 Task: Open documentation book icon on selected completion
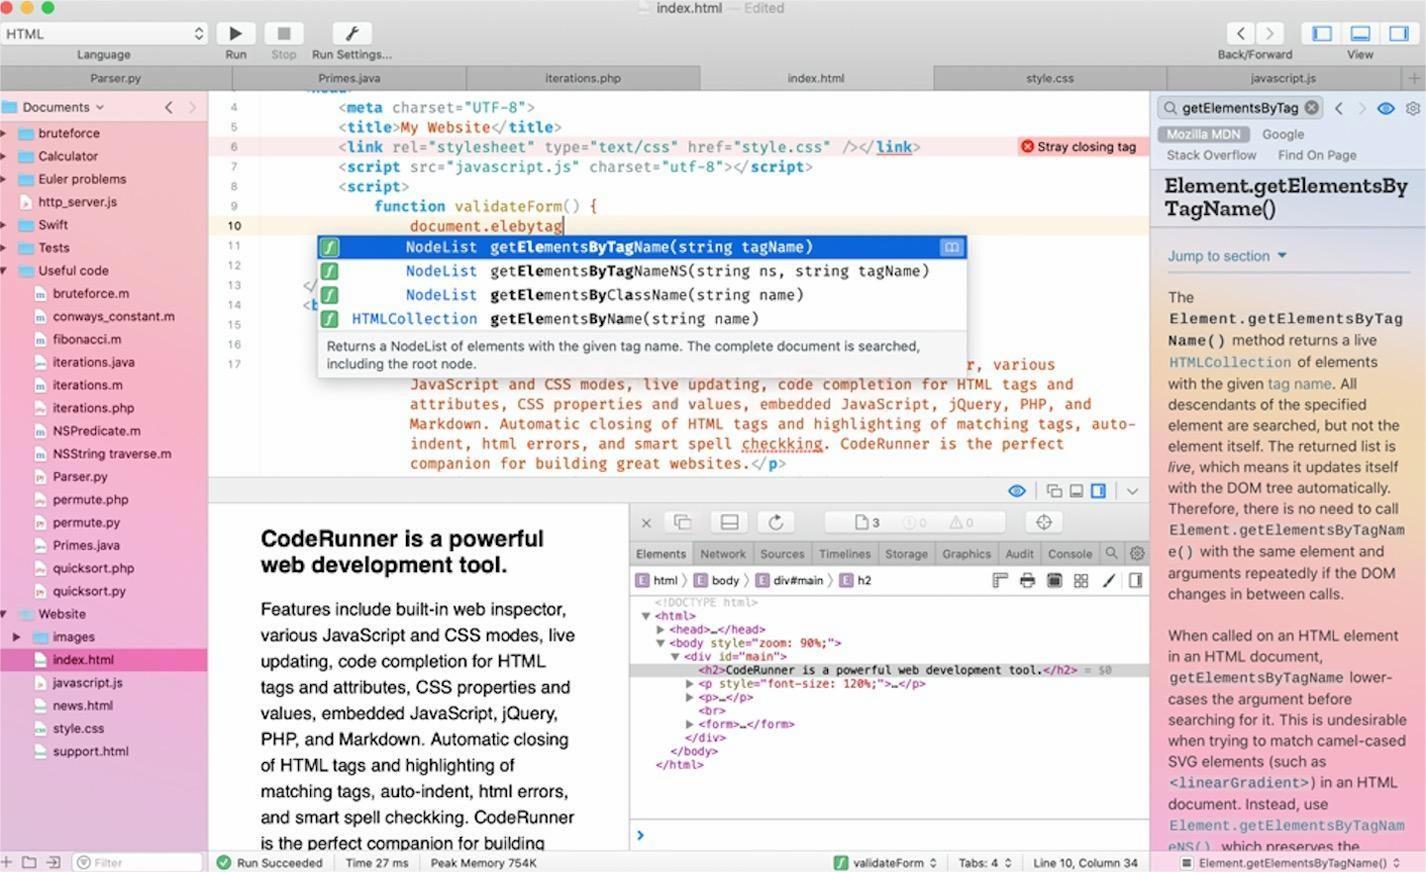(951, 247)
